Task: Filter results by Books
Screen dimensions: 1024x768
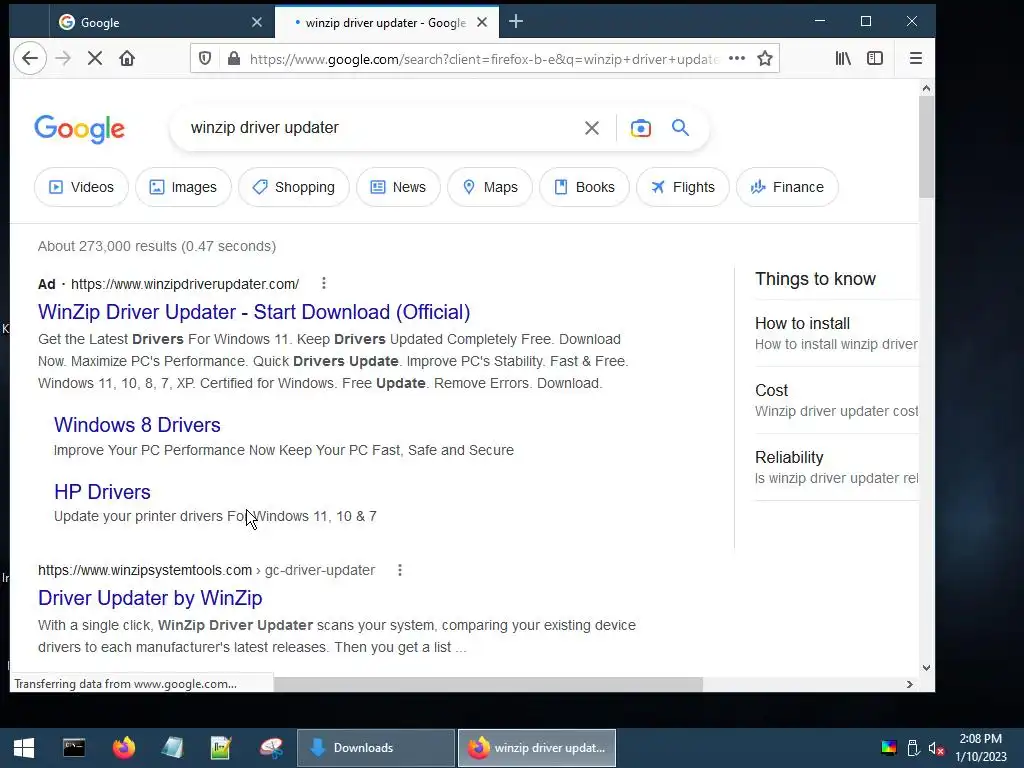Action: (584, 187)
